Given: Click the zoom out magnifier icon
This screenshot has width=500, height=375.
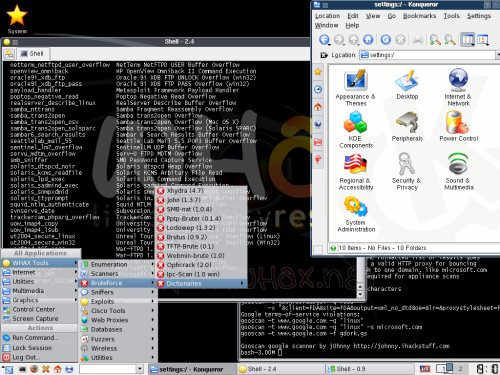Looking at the screenshot, I should click(450, 40).
